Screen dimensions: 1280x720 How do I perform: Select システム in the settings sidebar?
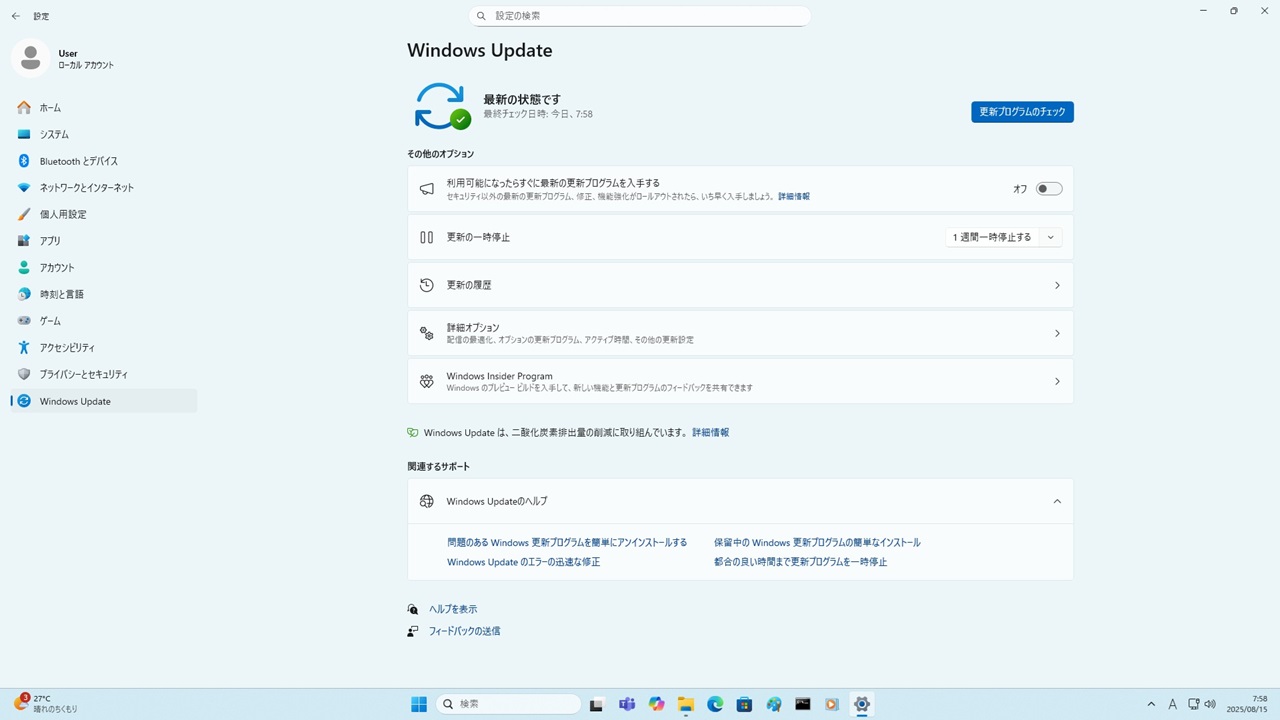click(104, 134)
